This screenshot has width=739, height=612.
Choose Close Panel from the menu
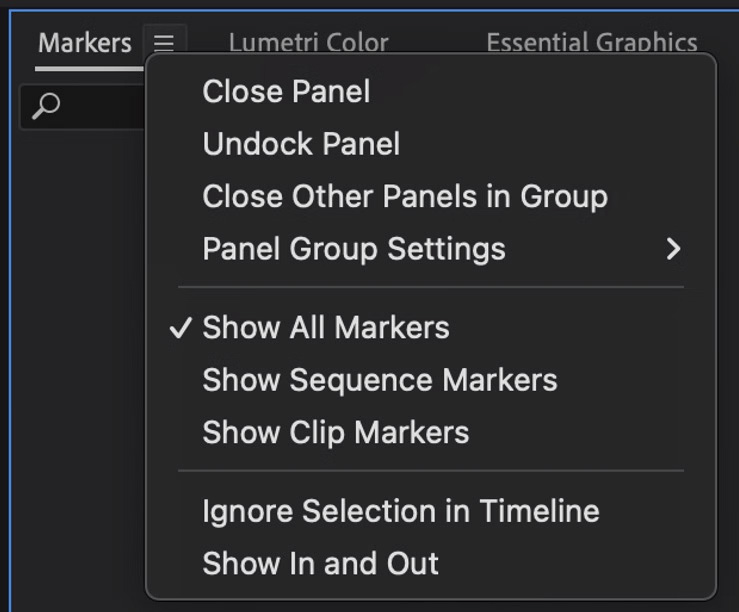click(286, 92)
